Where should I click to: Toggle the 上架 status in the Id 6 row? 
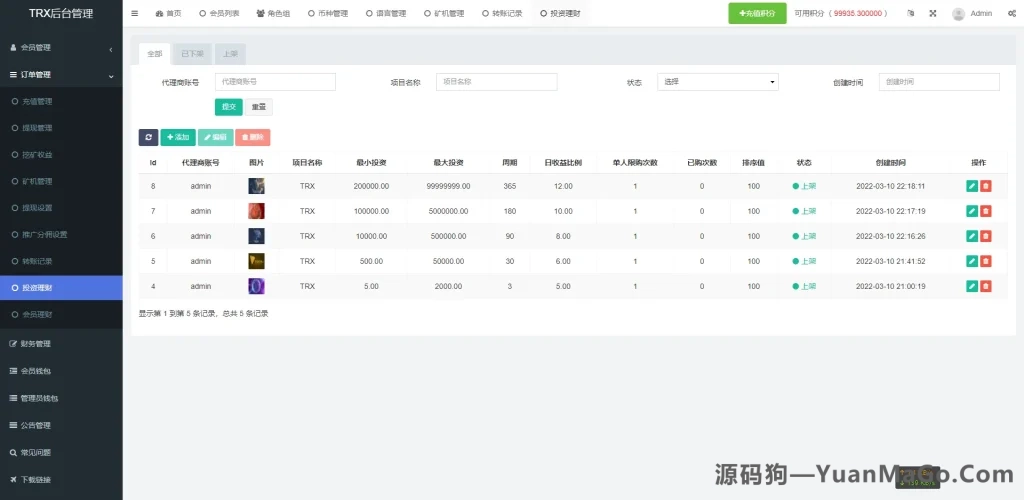pos(804,236)
